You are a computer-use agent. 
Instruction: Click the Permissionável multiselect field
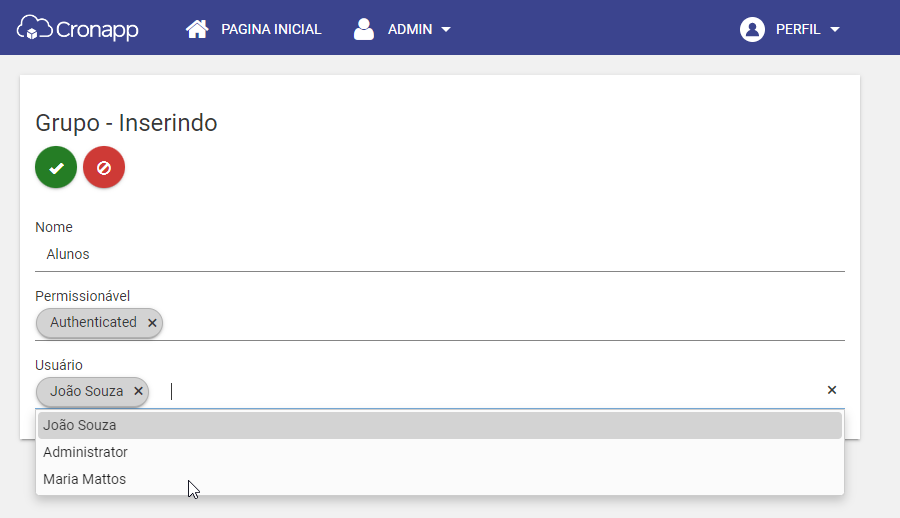(440, 323)
